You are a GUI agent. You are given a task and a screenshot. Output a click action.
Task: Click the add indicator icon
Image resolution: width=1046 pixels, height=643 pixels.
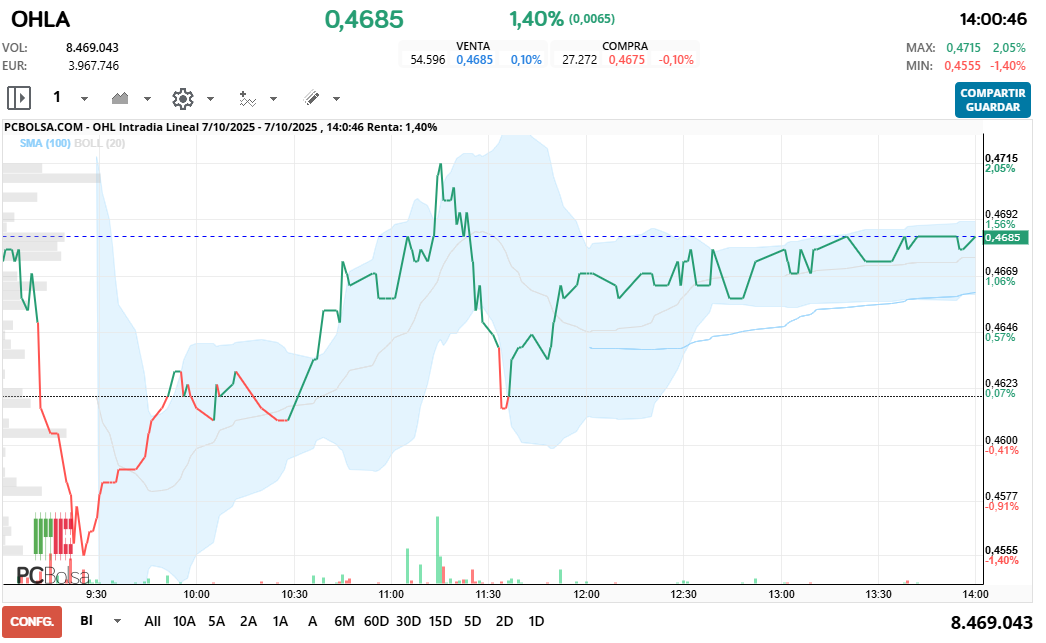(x=247, y=98)
